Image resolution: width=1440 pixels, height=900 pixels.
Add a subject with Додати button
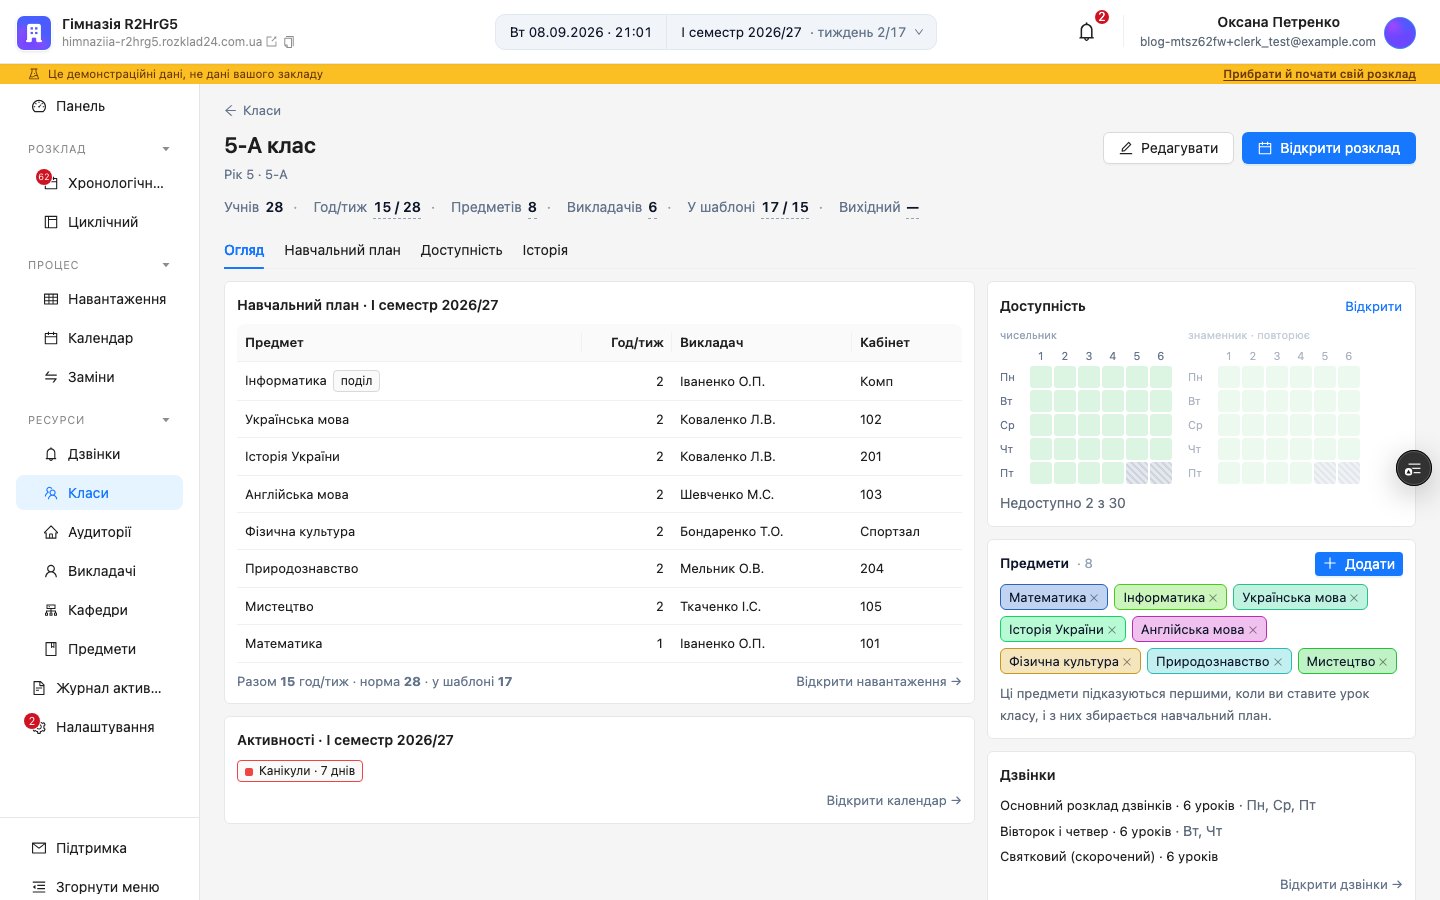(x=1358, y=564)
